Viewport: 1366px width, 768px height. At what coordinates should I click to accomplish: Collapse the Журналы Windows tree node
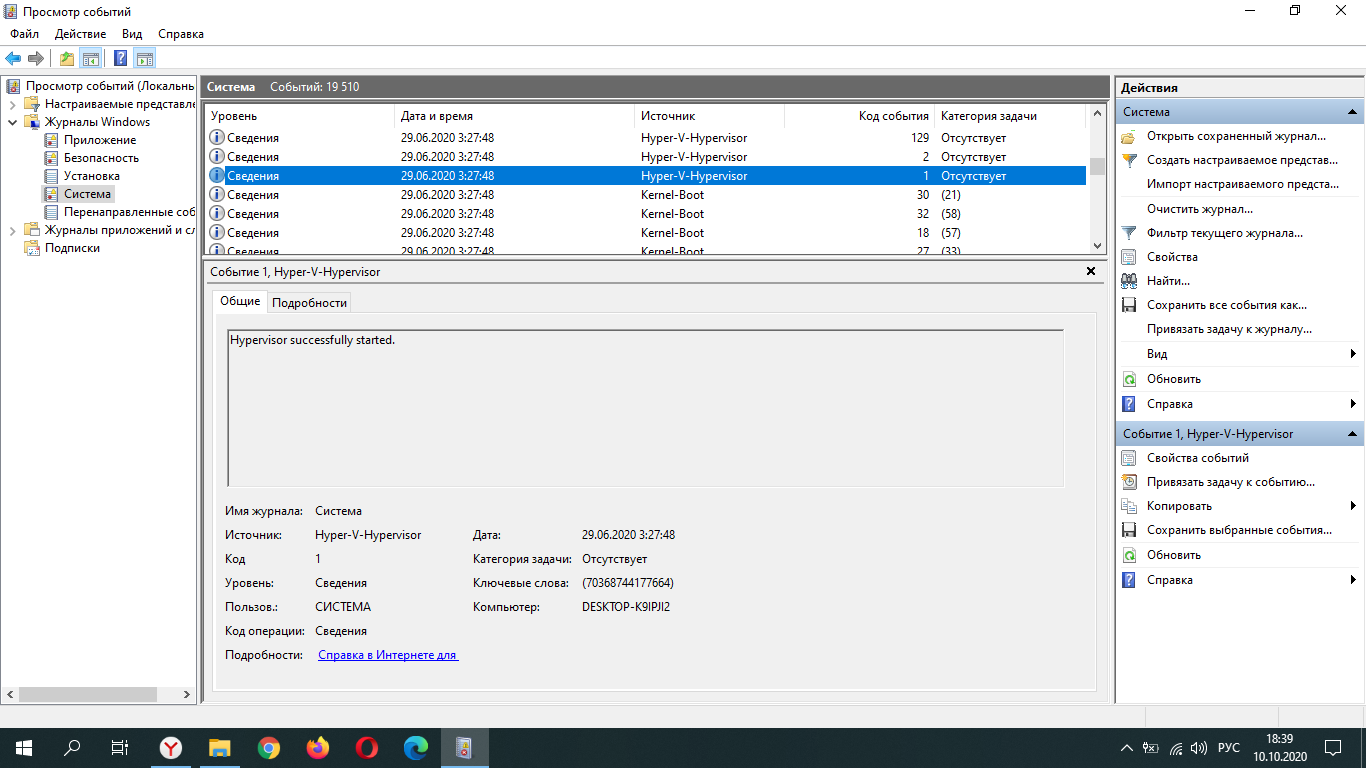12,122
